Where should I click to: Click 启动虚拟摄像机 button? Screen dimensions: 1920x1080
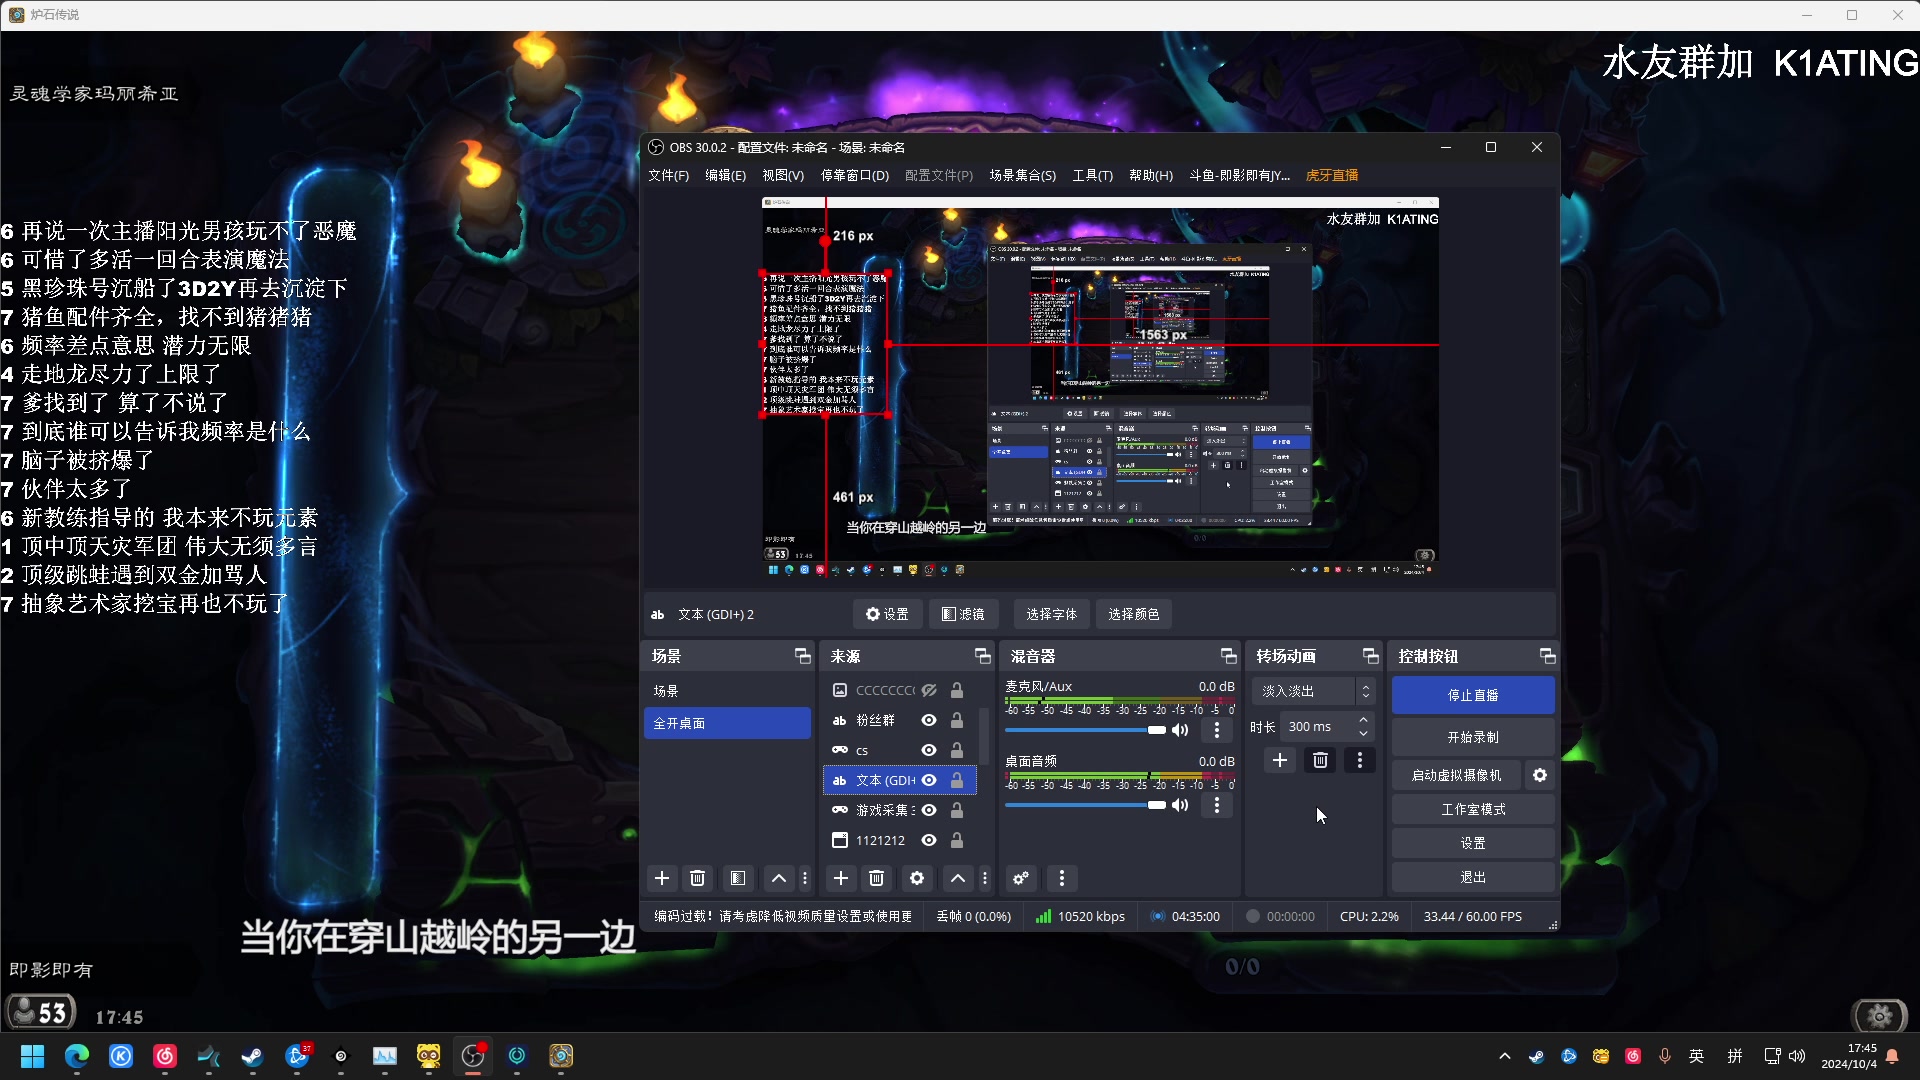[x=1456, y=775]
